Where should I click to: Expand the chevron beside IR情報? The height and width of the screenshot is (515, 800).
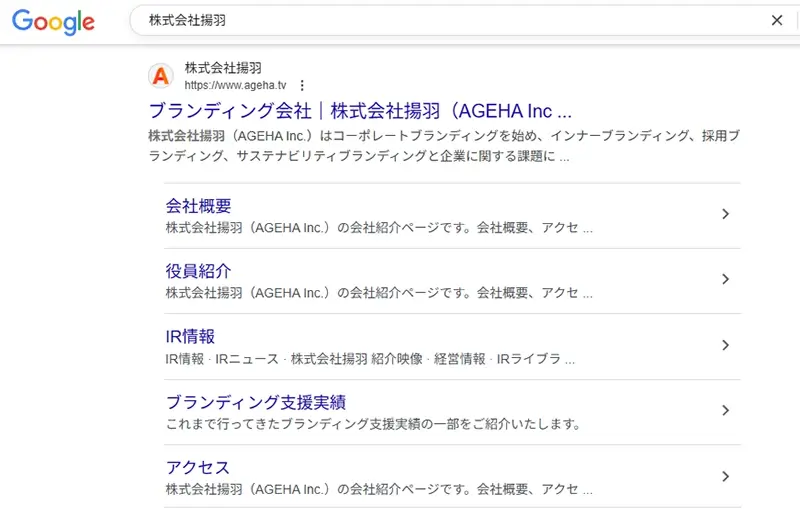click(x=726, y=345)
